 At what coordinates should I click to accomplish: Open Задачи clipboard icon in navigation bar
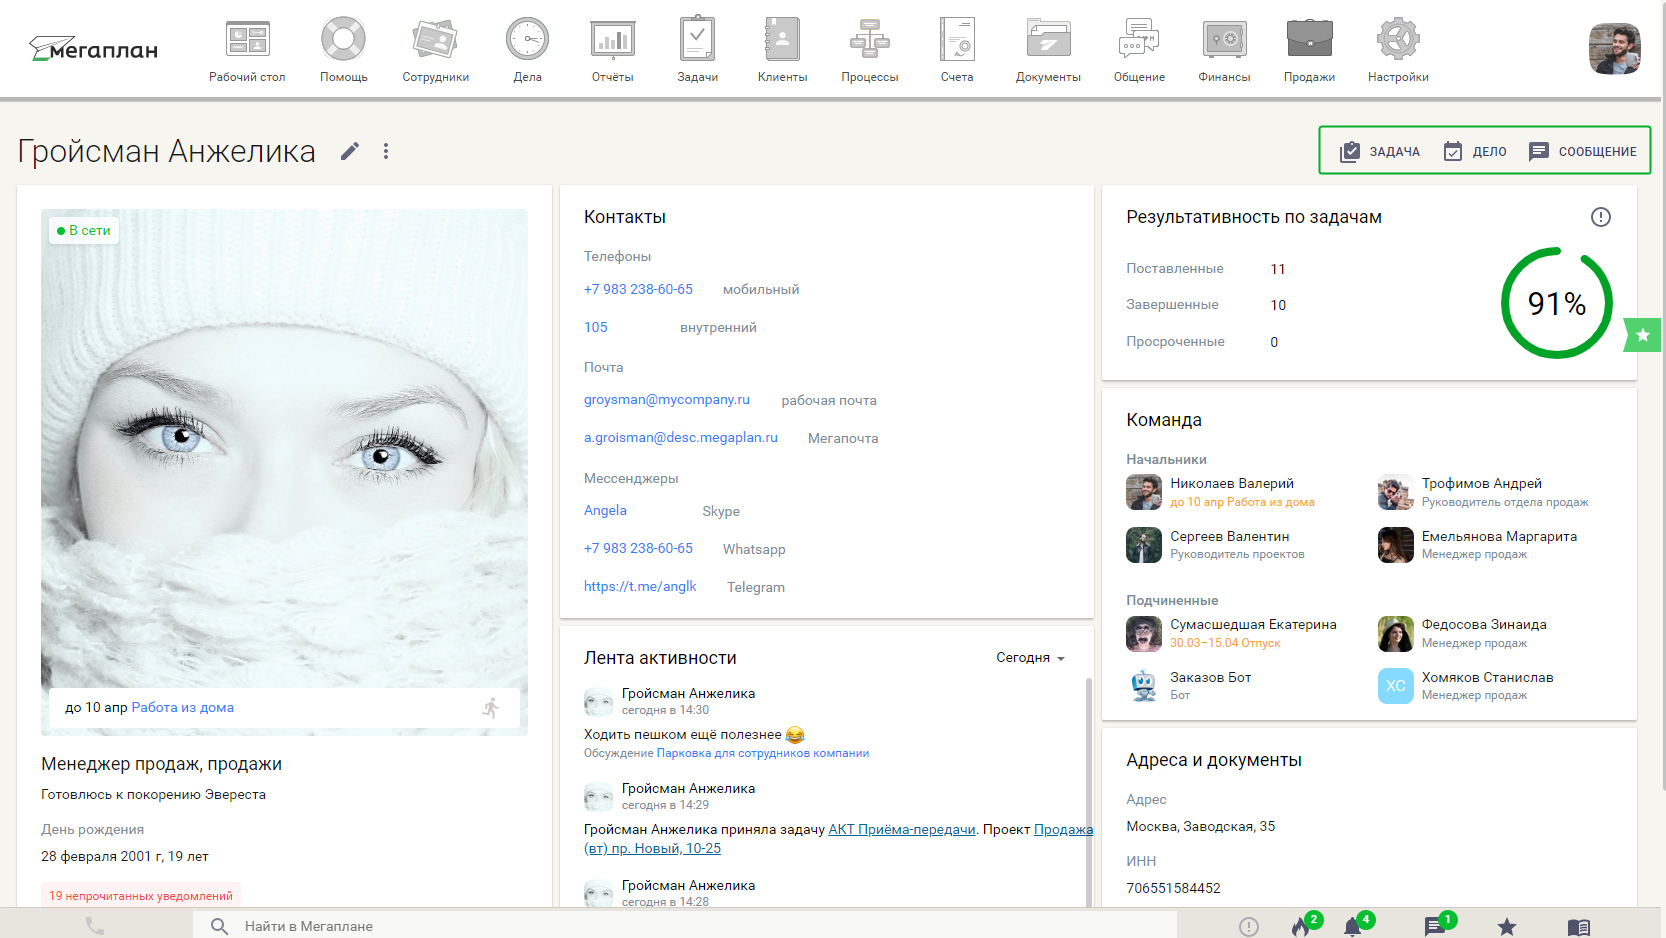[697, 40]
